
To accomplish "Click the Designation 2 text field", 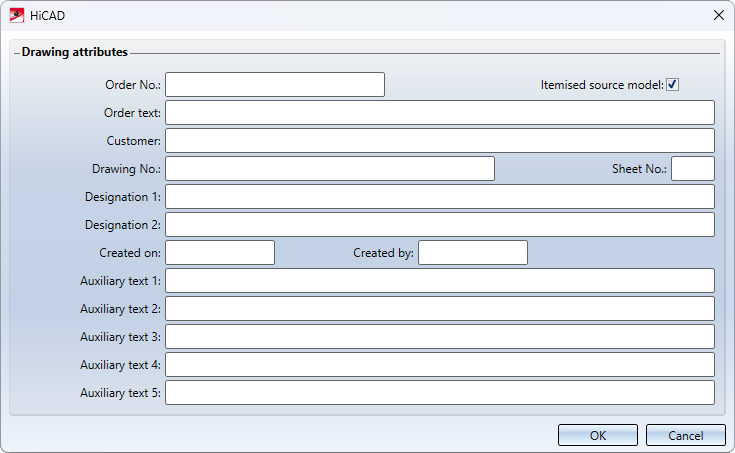I will point(440,225).
